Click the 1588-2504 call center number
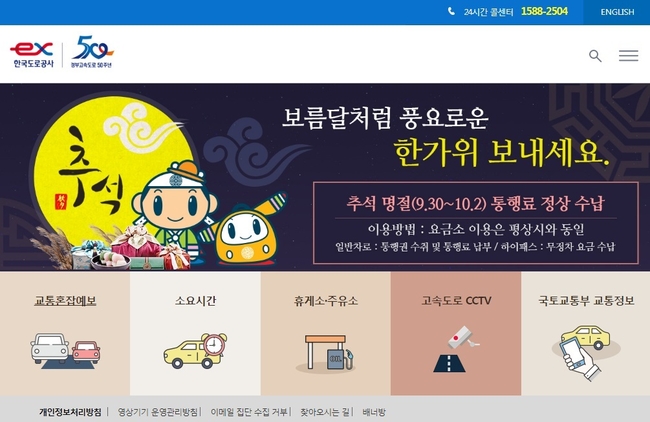Image resolution: width=650 pixels, height=422 pixels. click(544, 12)
